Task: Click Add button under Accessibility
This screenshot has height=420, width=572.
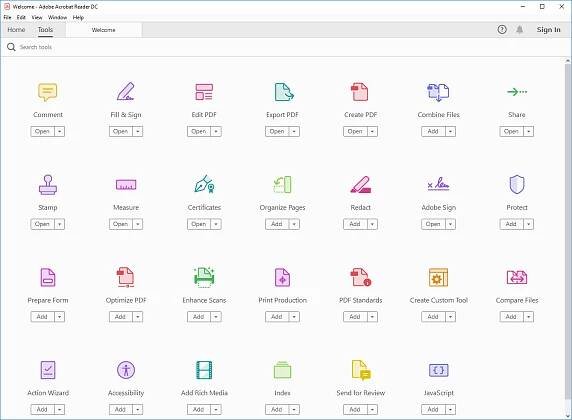Action: point(121,409)
